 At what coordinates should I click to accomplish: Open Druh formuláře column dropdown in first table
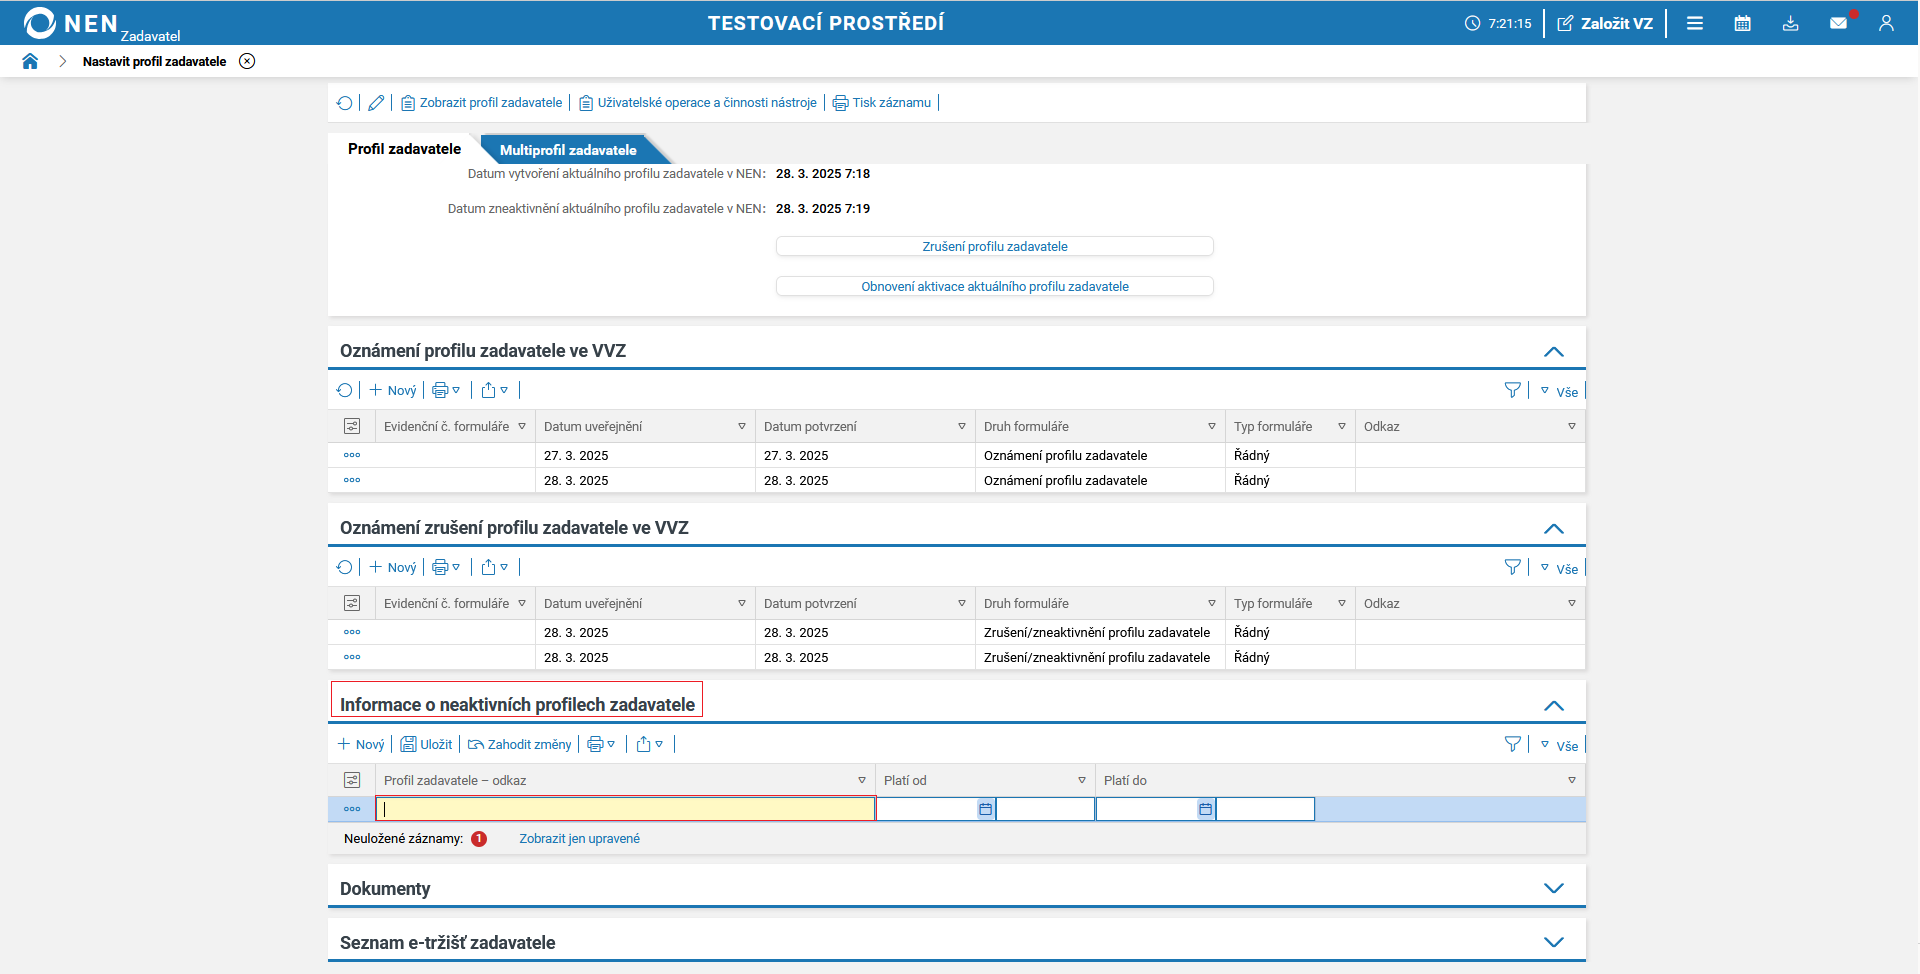tap(1211, 427)
